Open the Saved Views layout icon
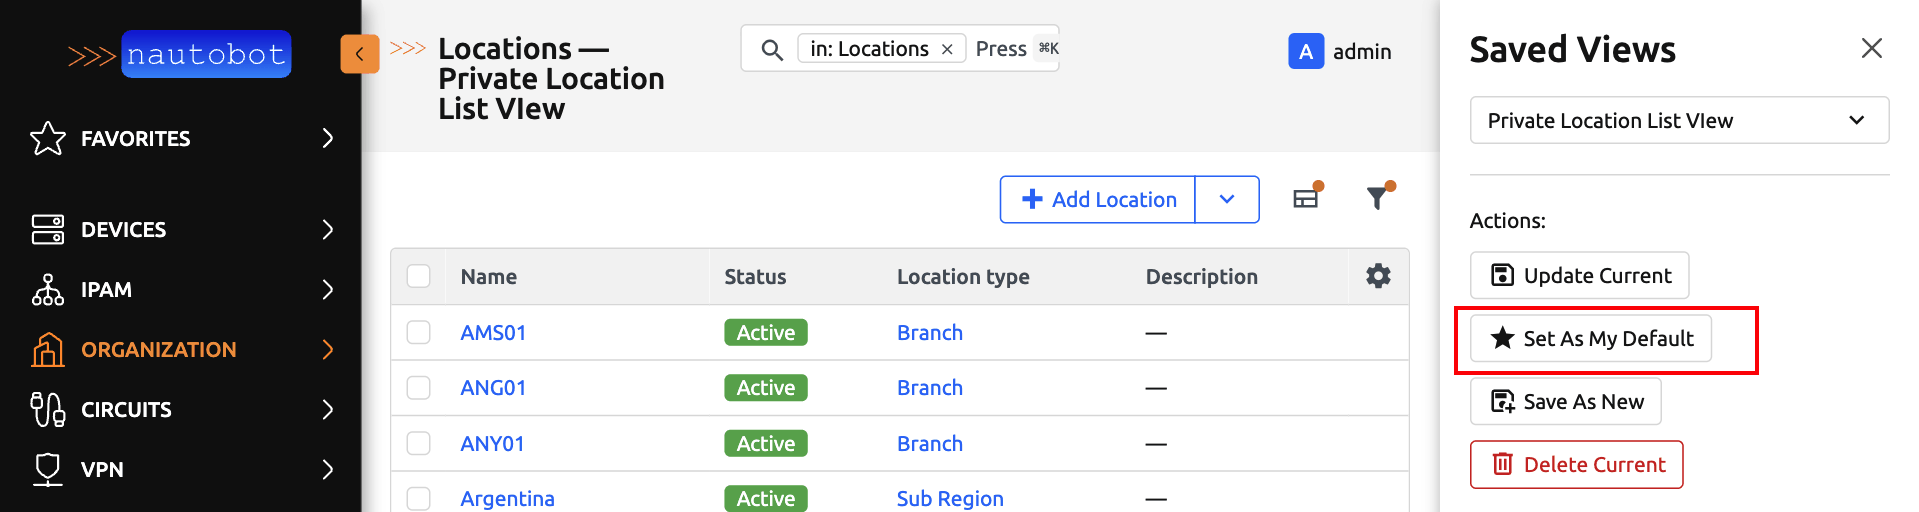The height and width of the screenshot is (512, 1919). (x=1306, y=198)
